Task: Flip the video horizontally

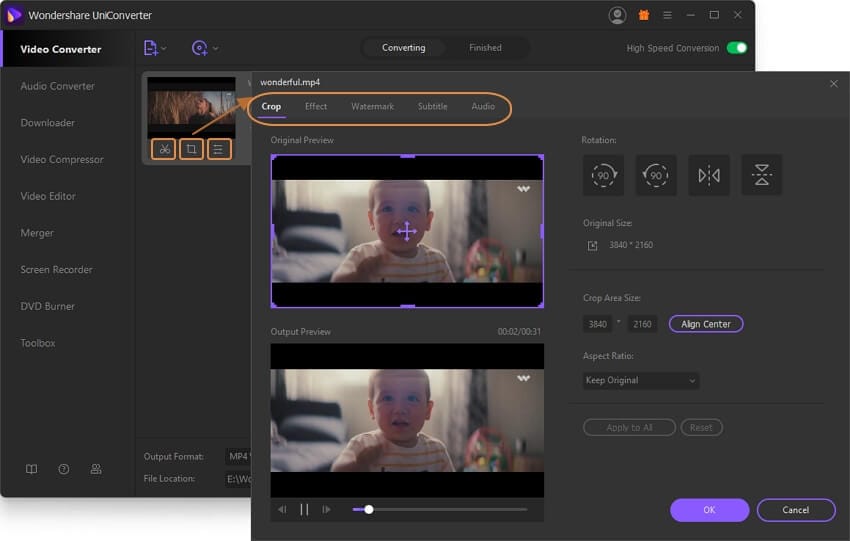Action: 709,175
